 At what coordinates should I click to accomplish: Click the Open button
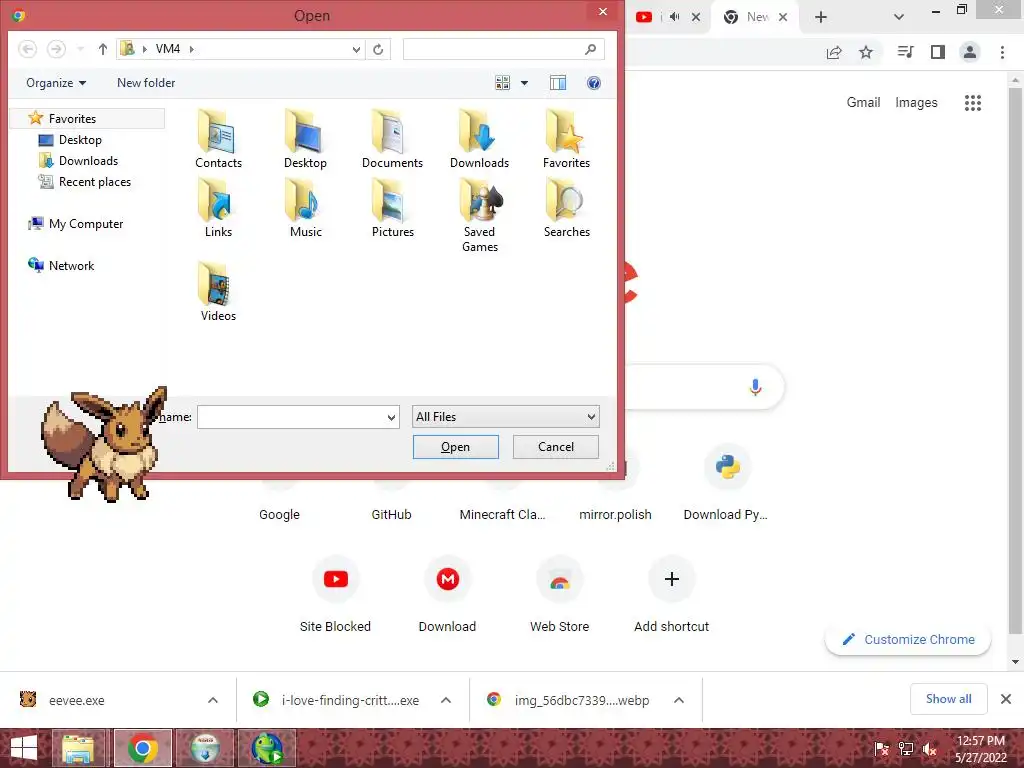[x=455, y=447]
